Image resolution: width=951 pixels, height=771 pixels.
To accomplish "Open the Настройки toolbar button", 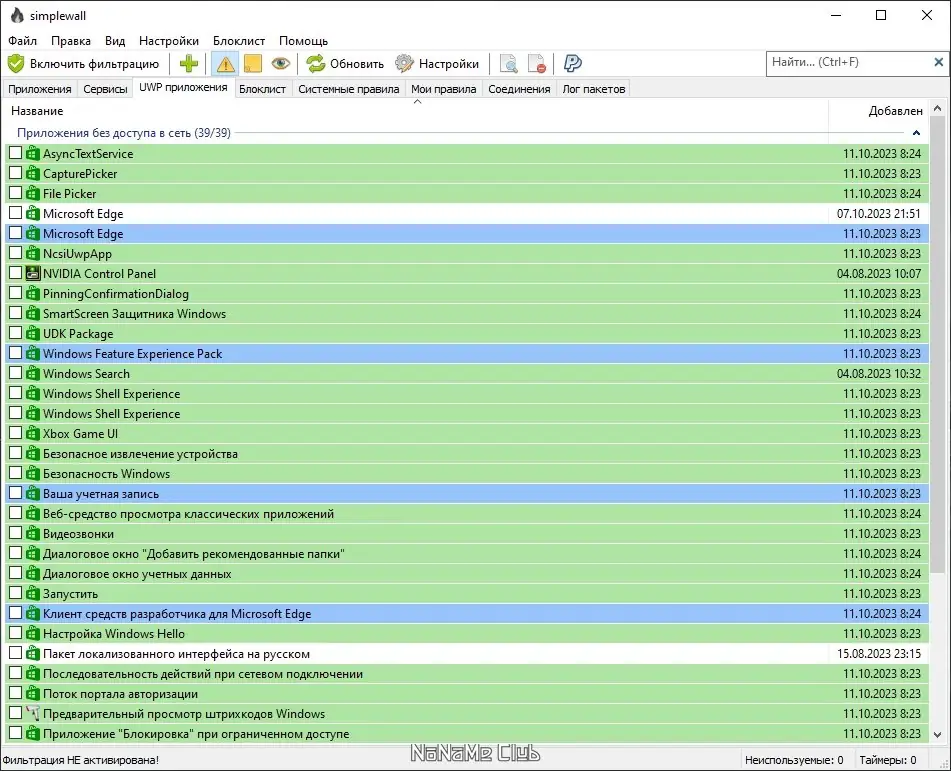I will (x=437, y=63).
